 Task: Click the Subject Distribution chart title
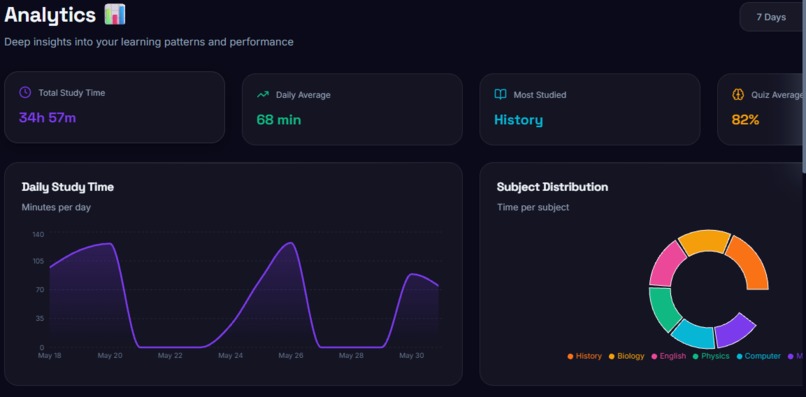[553, 187]
